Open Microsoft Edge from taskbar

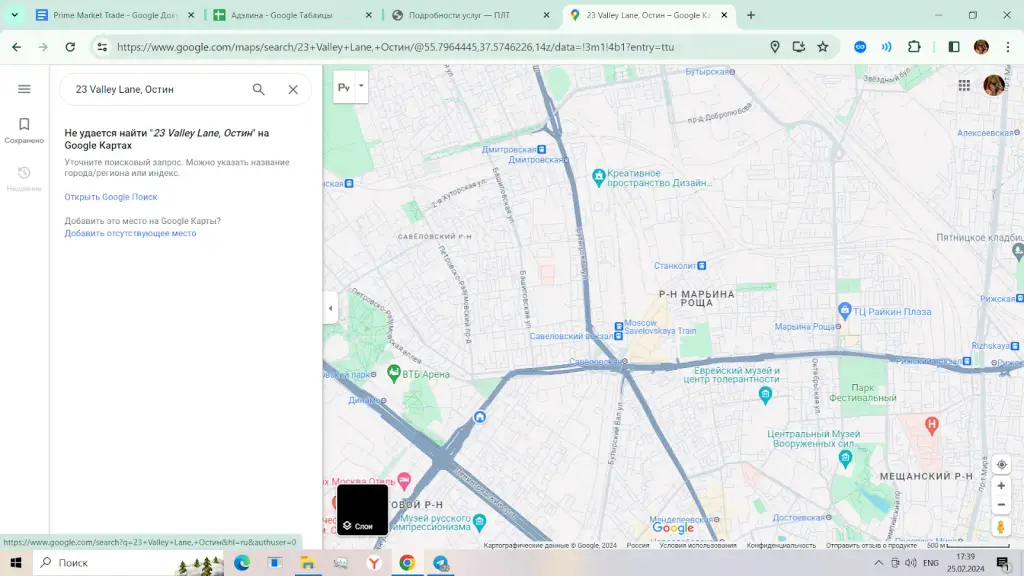point(242,562)
